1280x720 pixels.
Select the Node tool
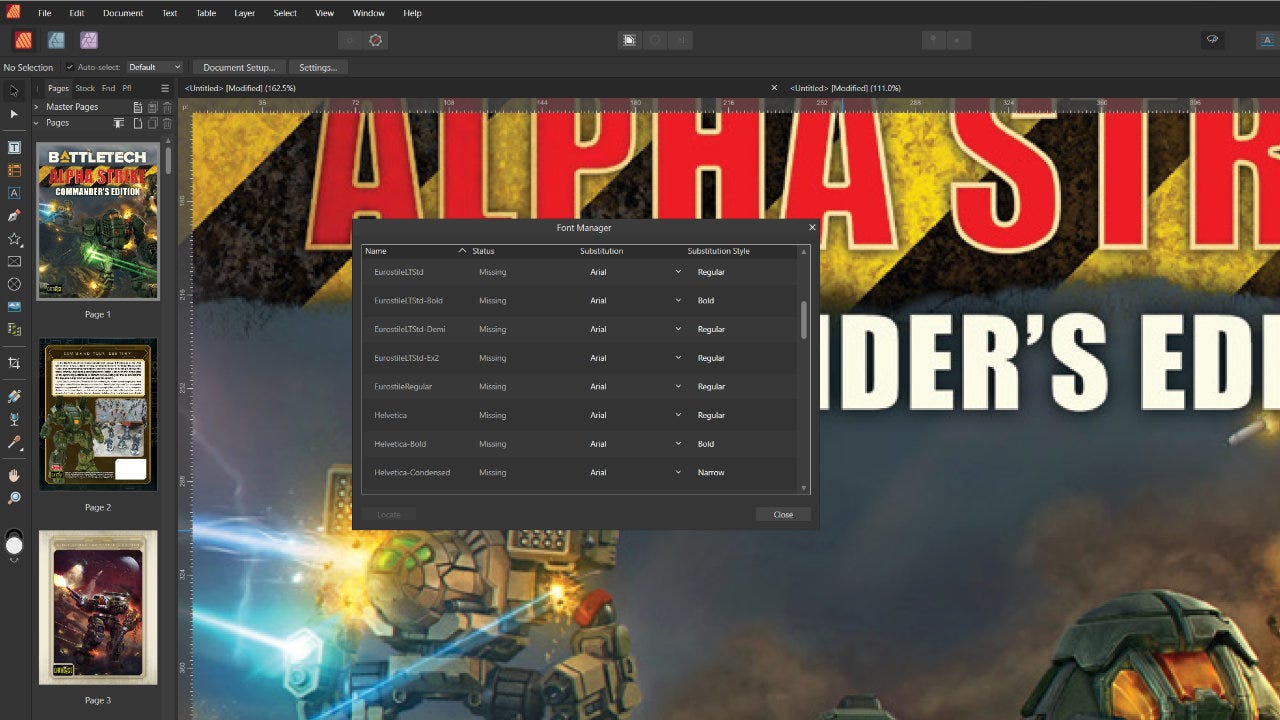(14, 114)
